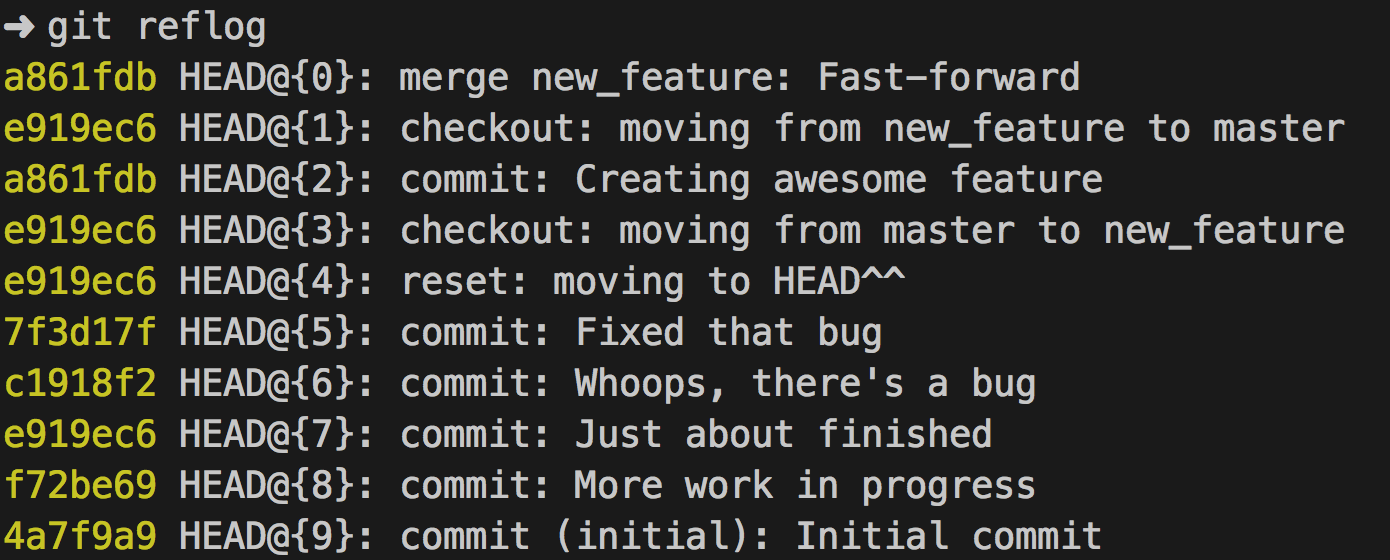
Task: Click commit hash 7f3d17f
Action: [x=80, y=333]
